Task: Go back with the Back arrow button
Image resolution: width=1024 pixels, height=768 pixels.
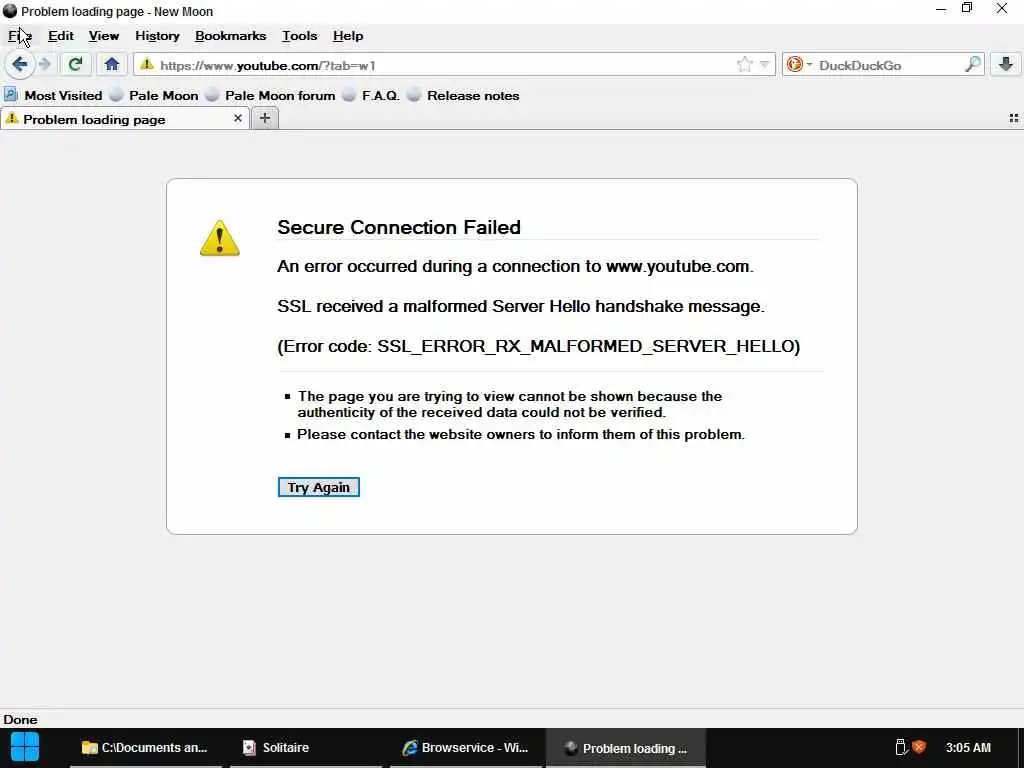Action: (x=20, y=64)
